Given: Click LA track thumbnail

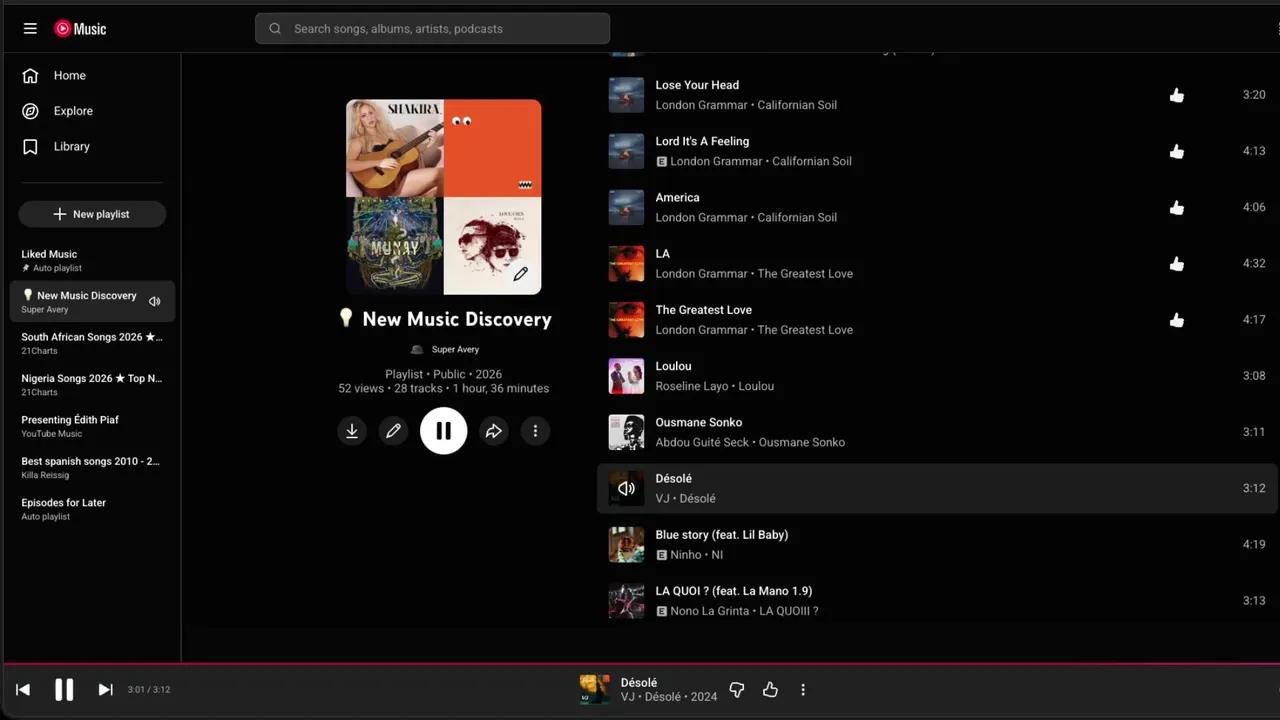Looking at the screenshot, I should point(626,264).
